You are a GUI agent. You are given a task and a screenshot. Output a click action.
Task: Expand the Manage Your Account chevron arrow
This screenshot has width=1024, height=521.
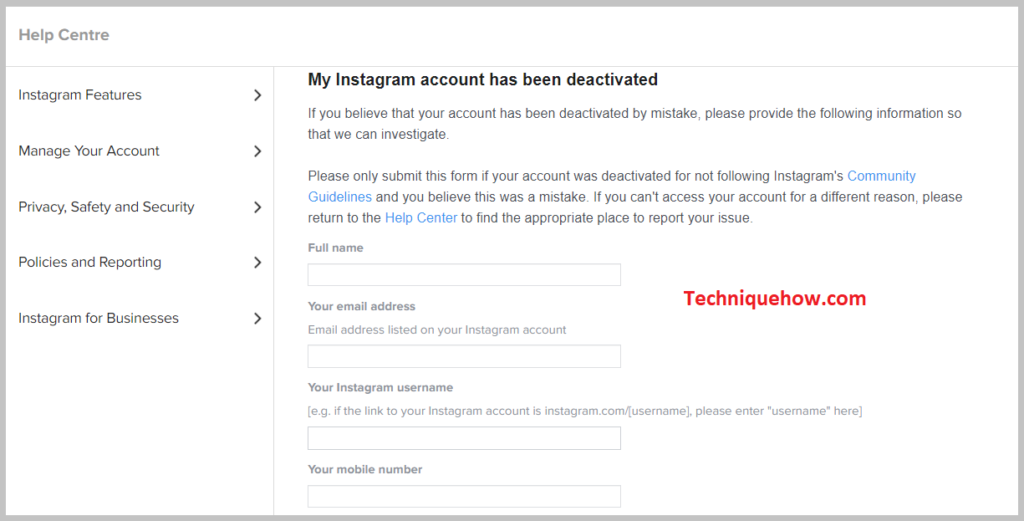[x=257, y=151]
